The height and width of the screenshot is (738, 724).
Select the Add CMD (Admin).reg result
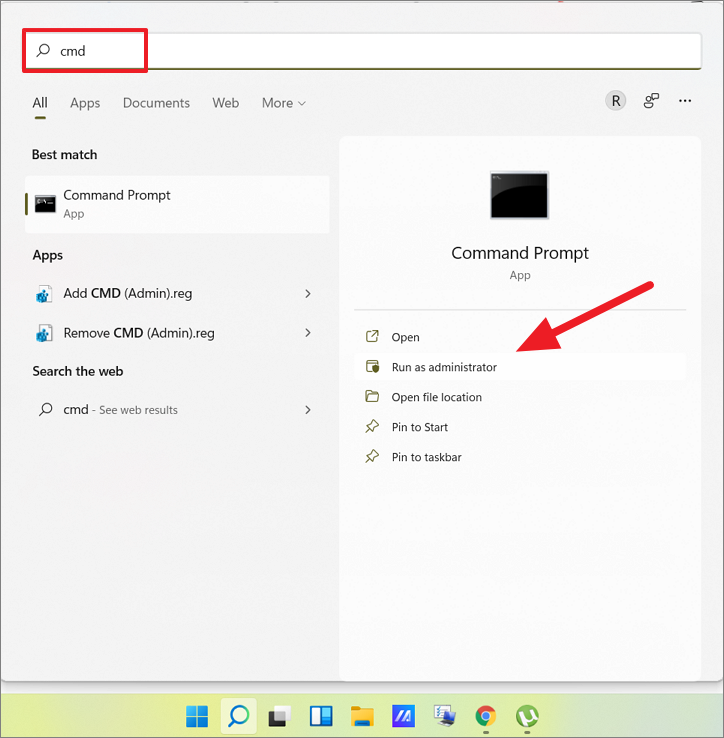[x=177, y=294]
